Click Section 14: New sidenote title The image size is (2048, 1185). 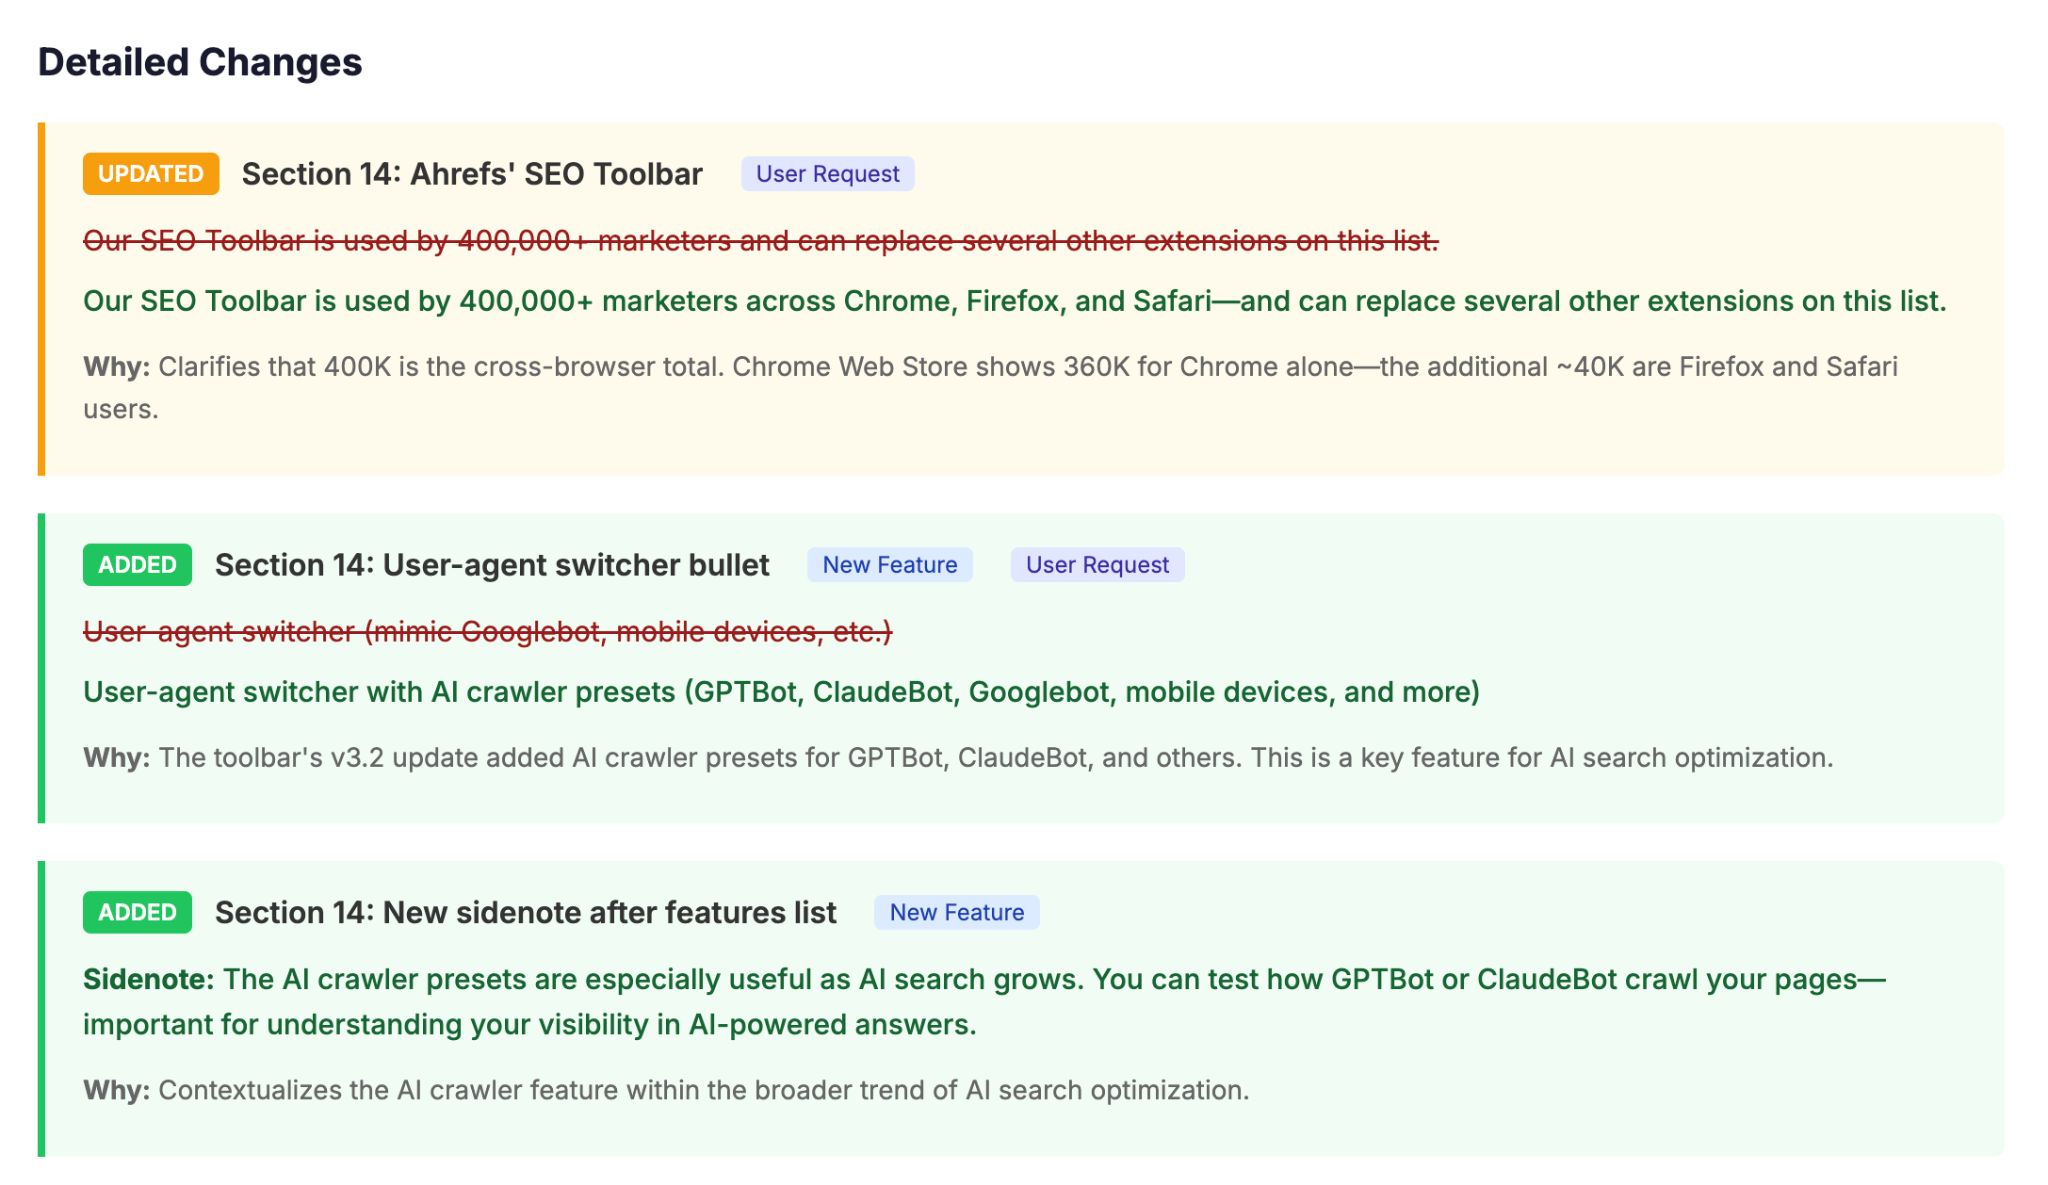click(x=525, y=912)
